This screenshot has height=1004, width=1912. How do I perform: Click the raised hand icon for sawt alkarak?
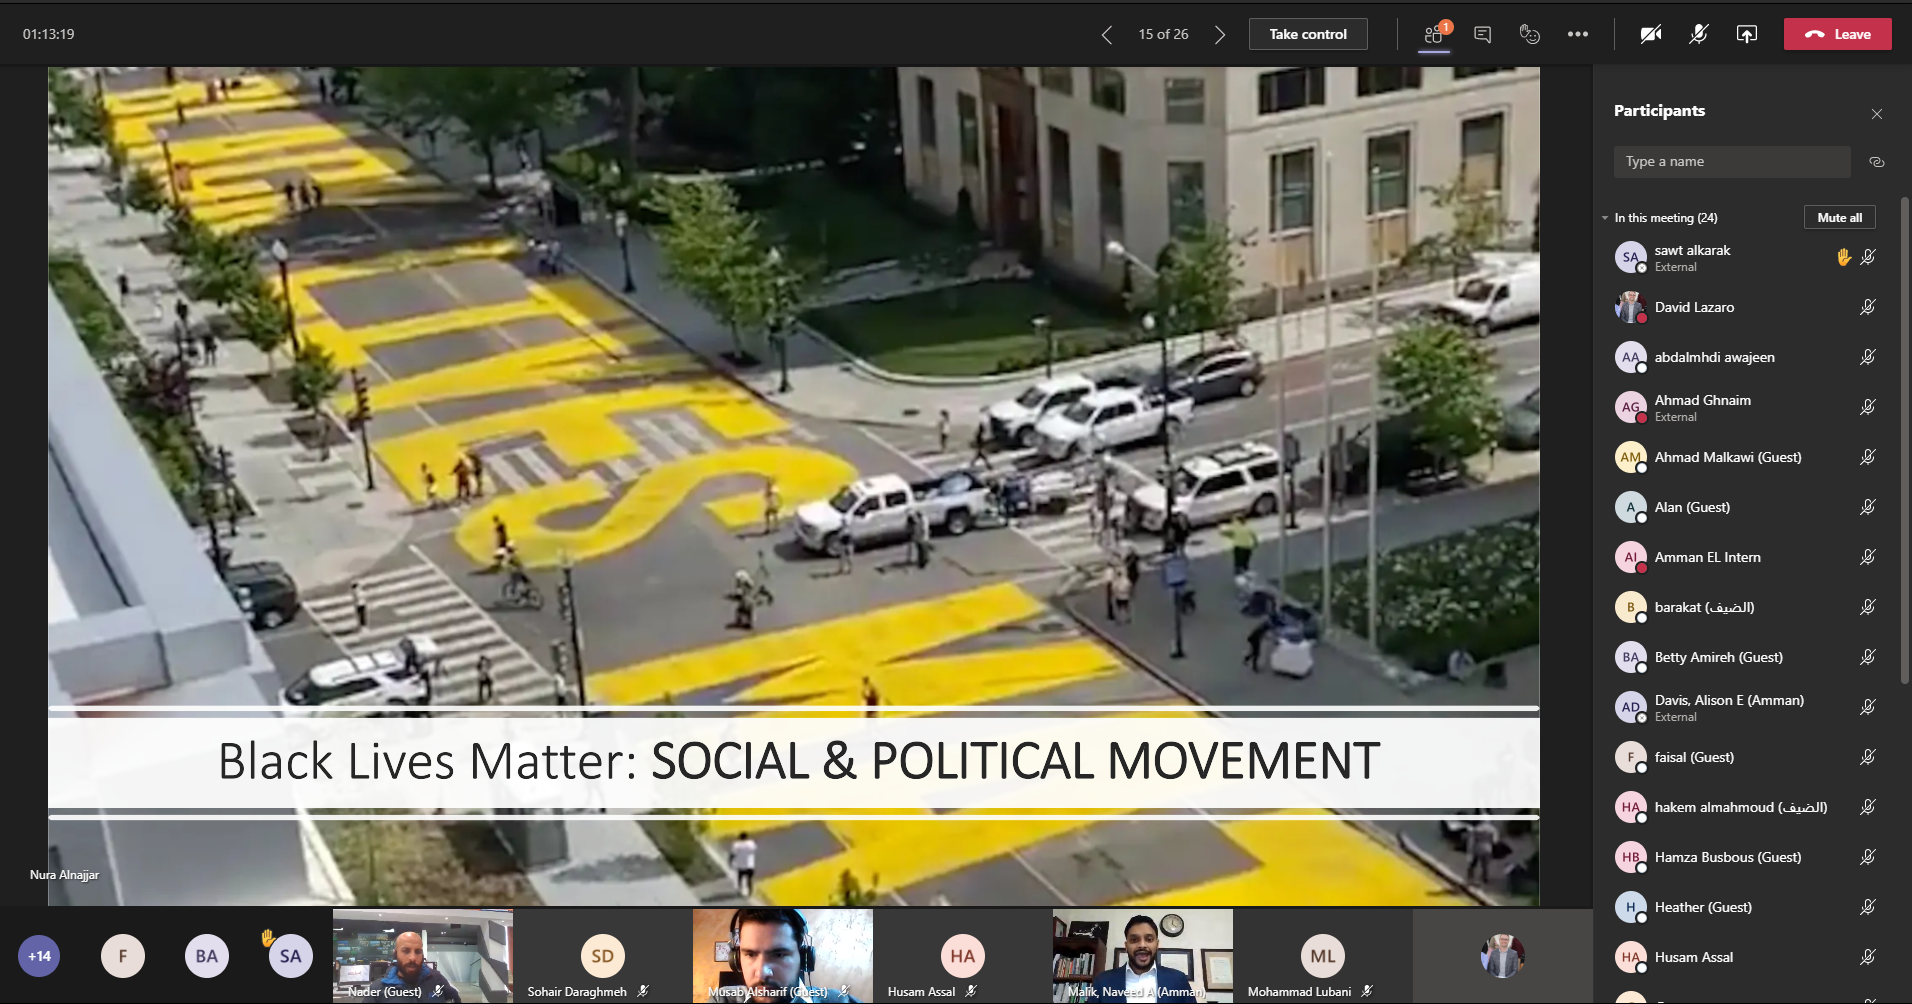(1844, 257)
